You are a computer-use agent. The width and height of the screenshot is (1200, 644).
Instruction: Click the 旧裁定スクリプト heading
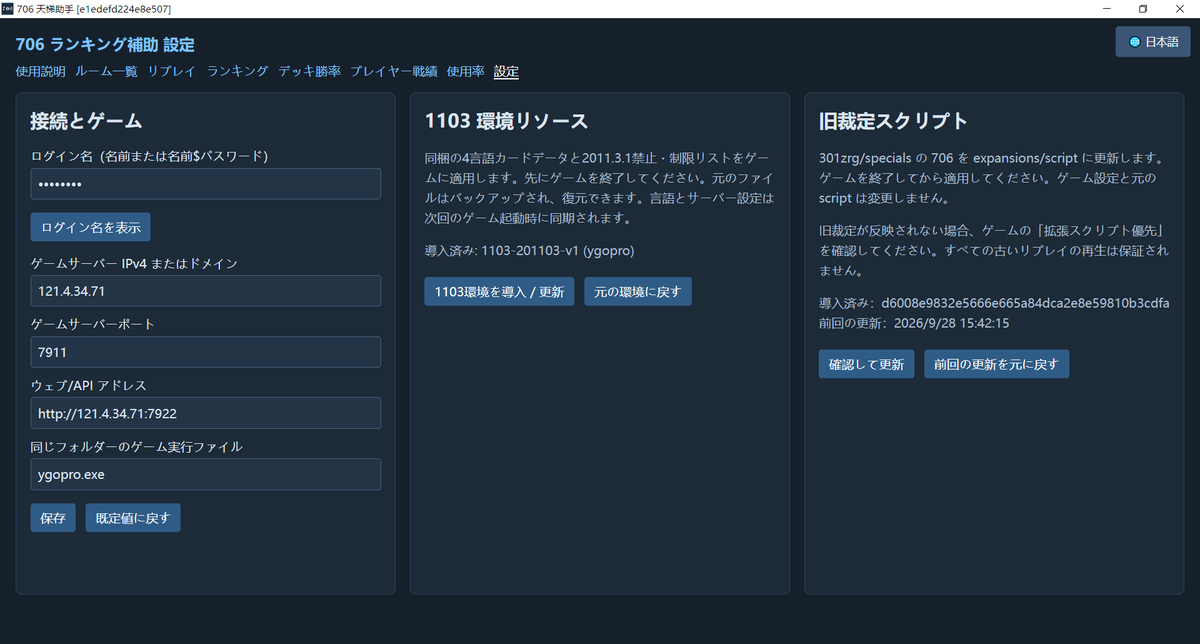pos(893,121)
